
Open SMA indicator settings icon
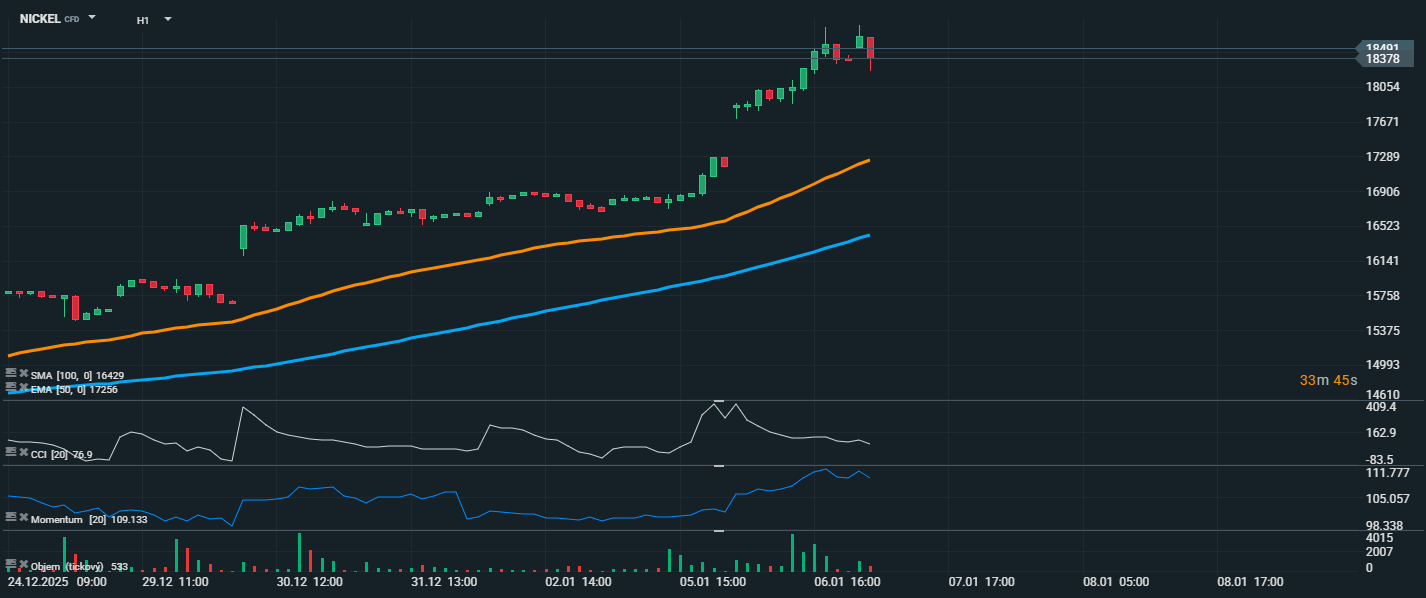click(11, 373)
